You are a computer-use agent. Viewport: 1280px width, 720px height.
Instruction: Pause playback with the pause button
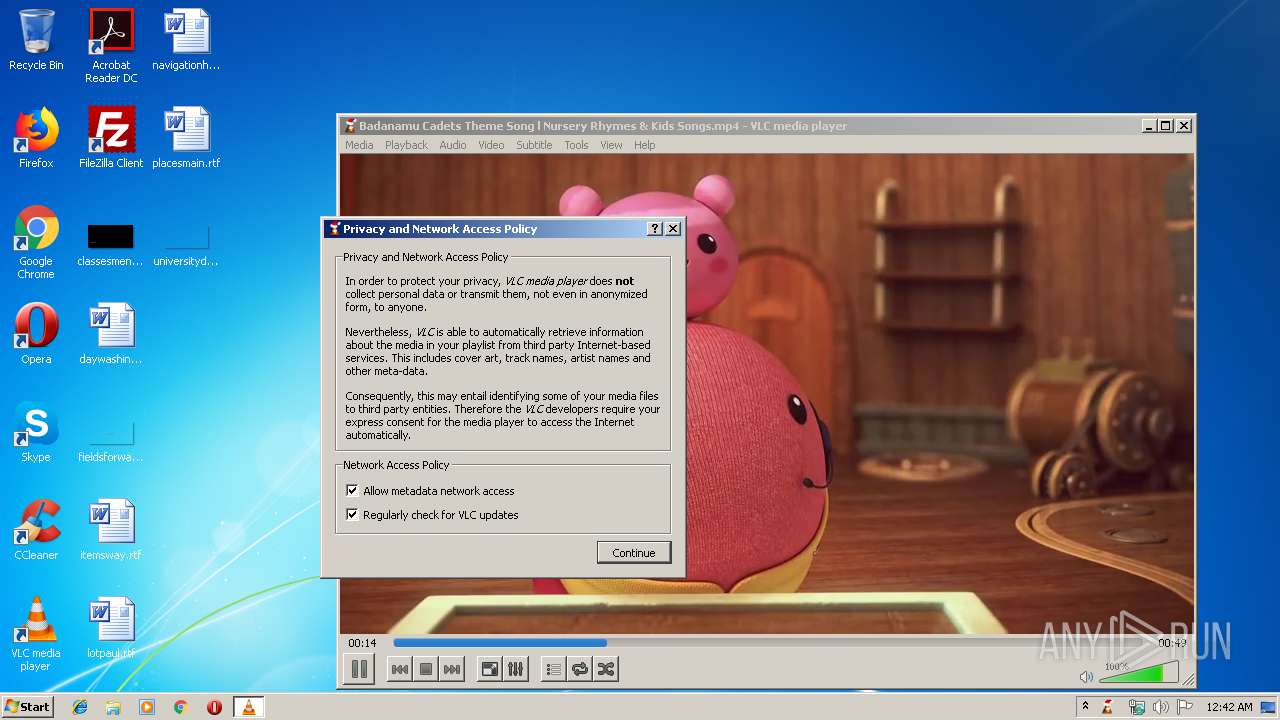click(x=359, y=669)
